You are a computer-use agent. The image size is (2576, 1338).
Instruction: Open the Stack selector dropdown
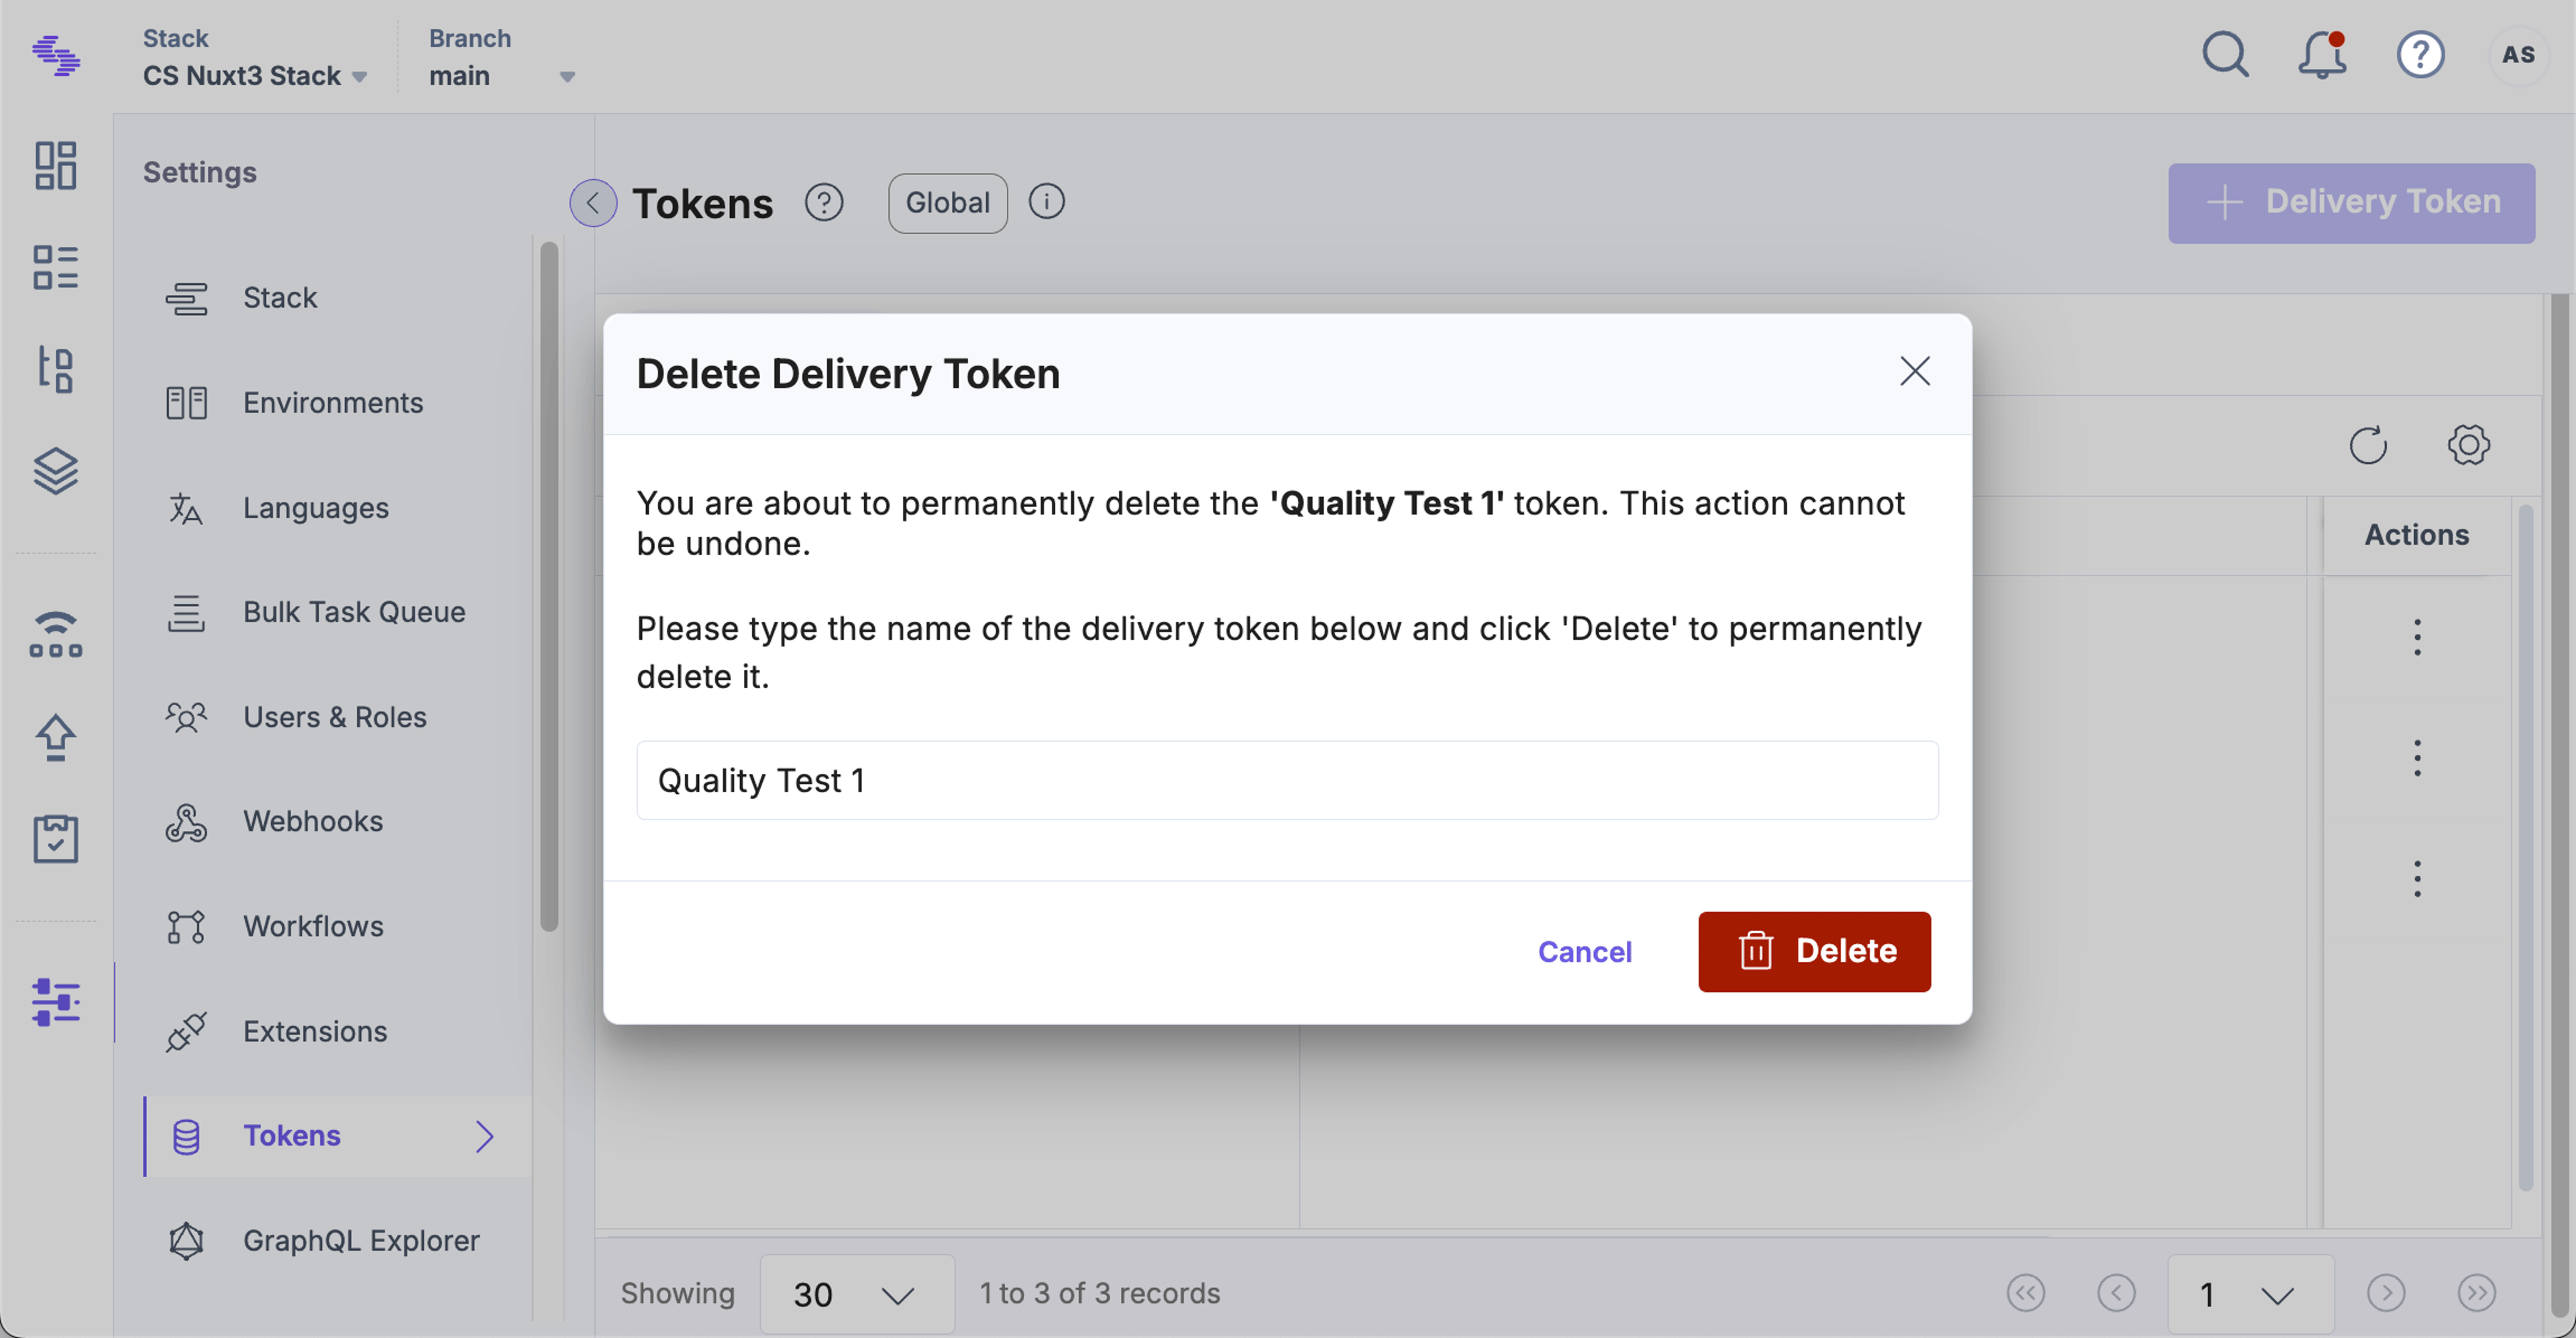point(255,76)
